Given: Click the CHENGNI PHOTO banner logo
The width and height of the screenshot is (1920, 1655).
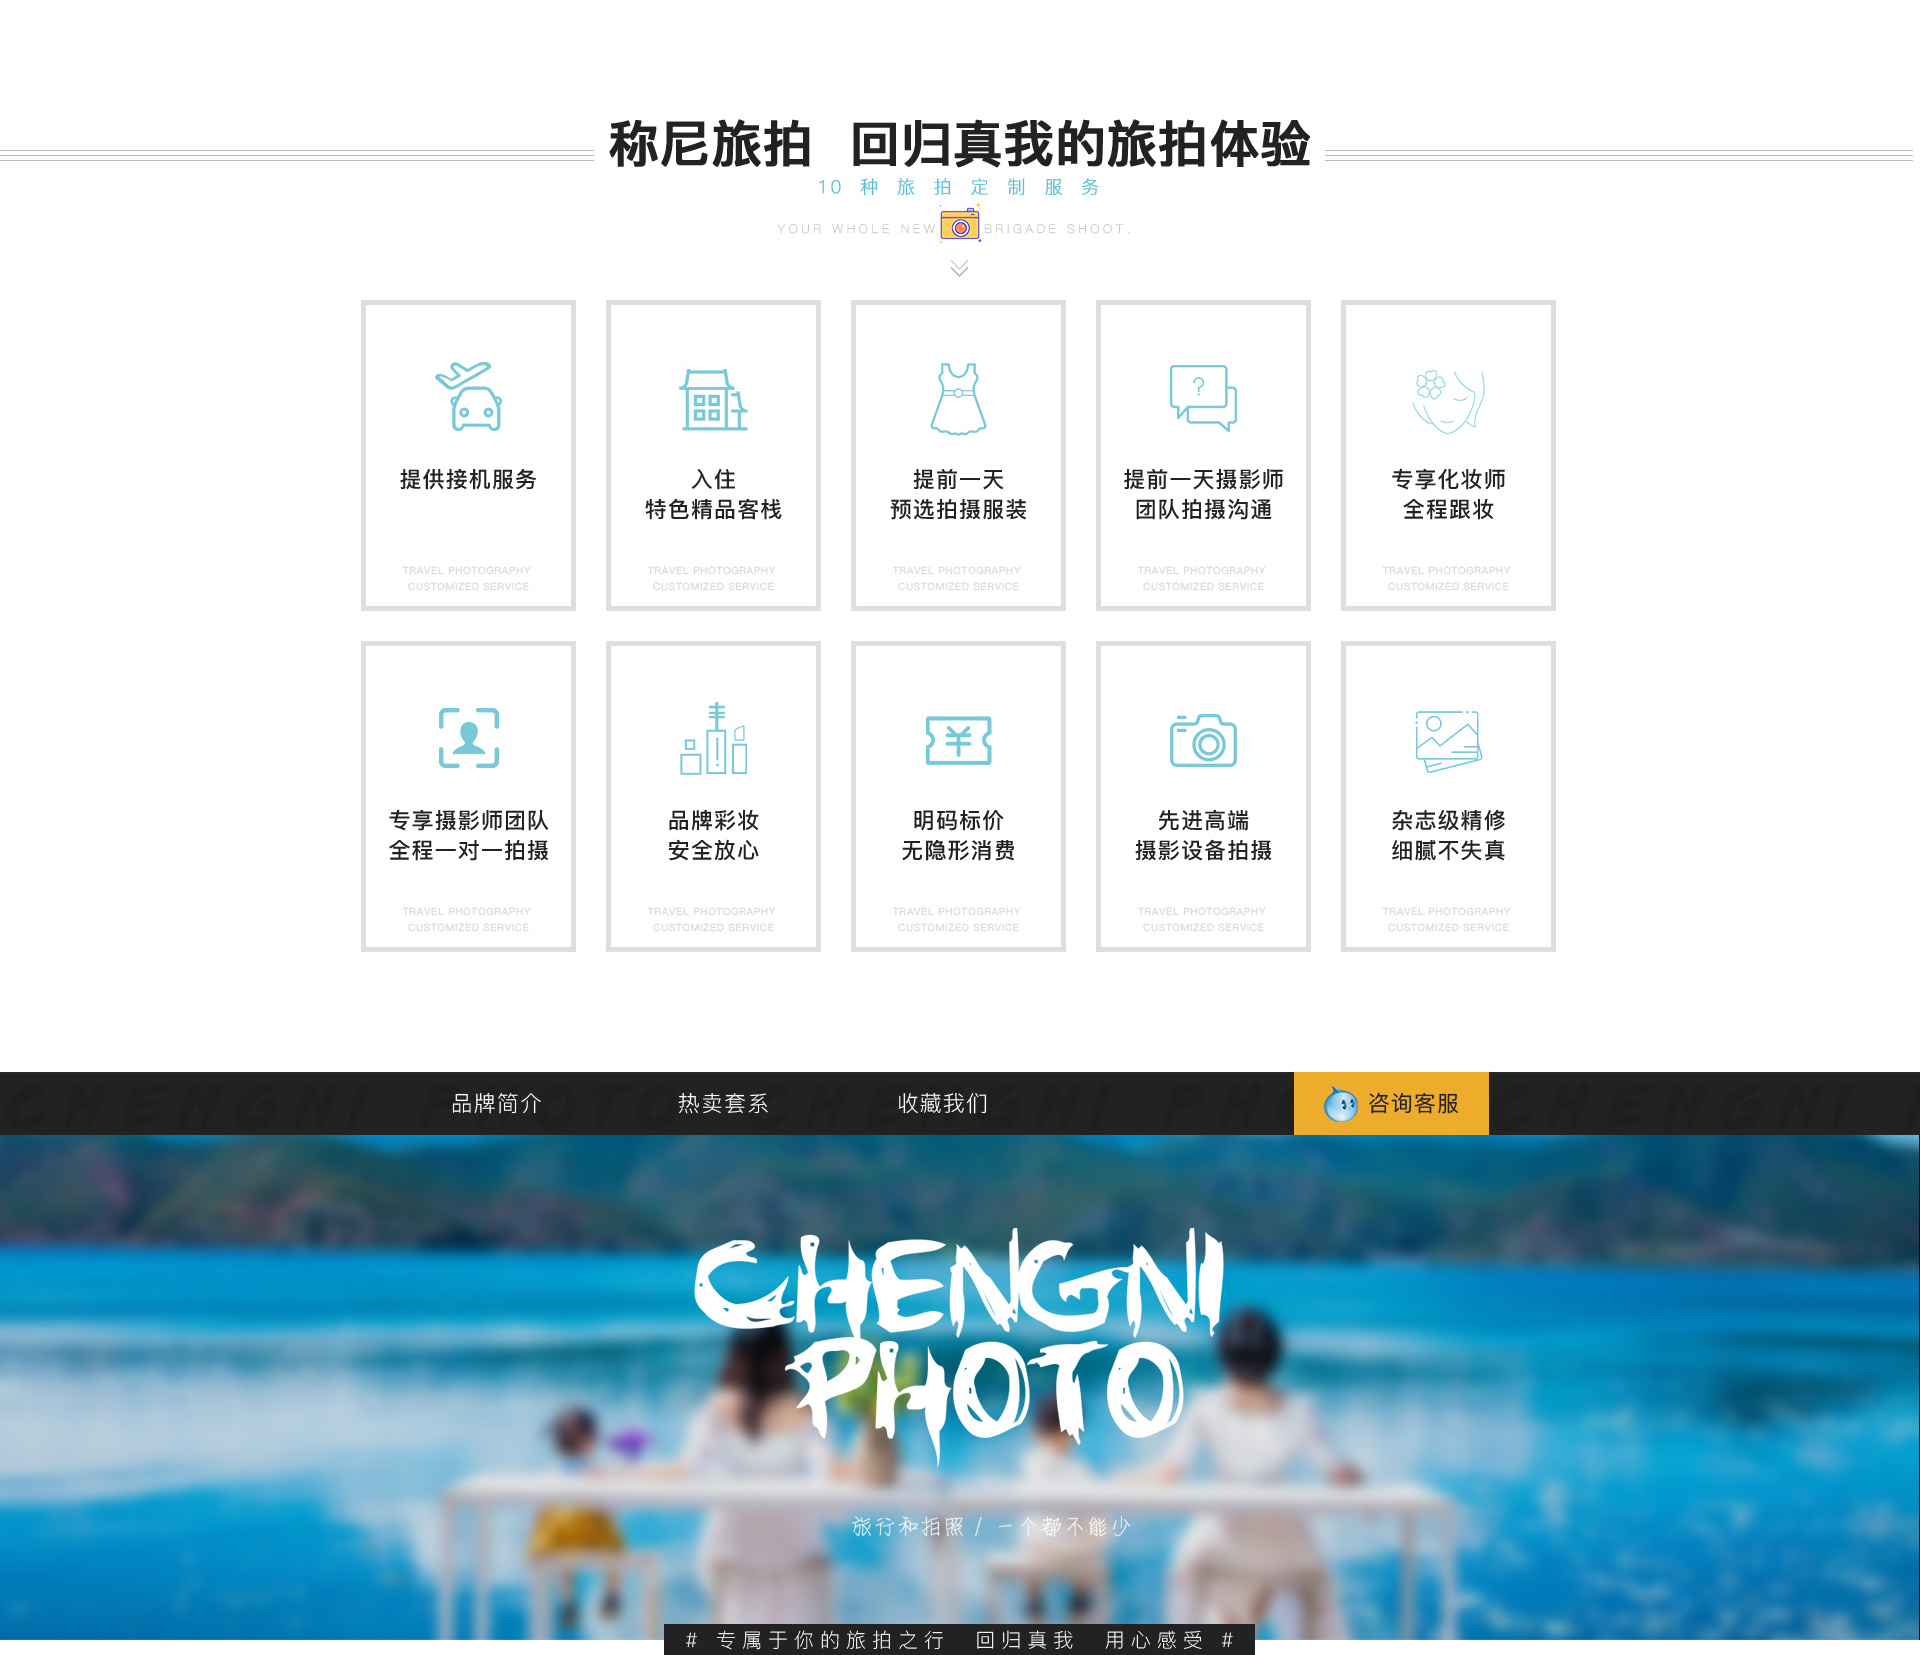Looking at the screenshot, I should [x=958, y=1342].
